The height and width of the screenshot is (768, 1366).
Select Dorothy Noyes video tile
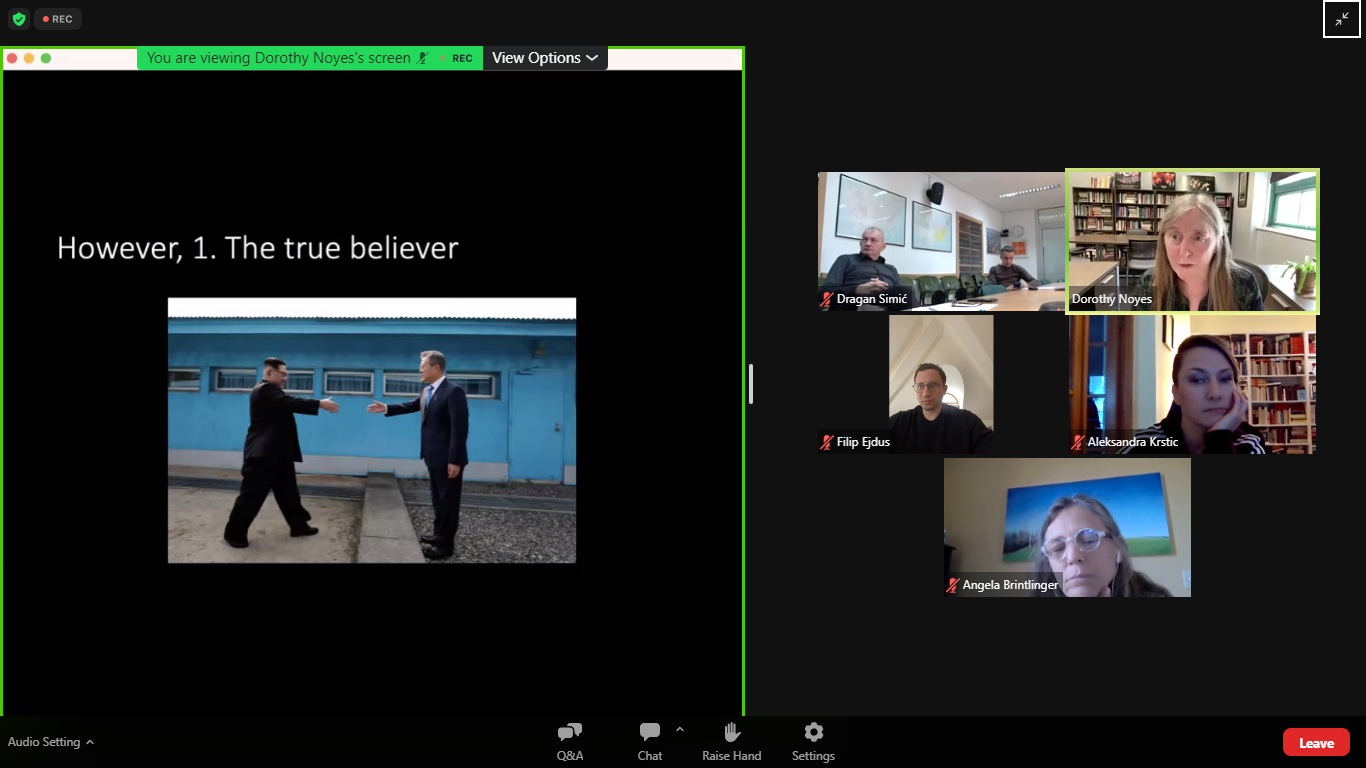[x=1192, y=241]
